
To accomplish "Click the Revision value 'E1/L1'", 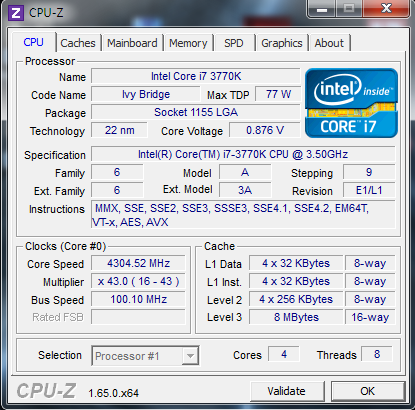I will tap(369, 190).
